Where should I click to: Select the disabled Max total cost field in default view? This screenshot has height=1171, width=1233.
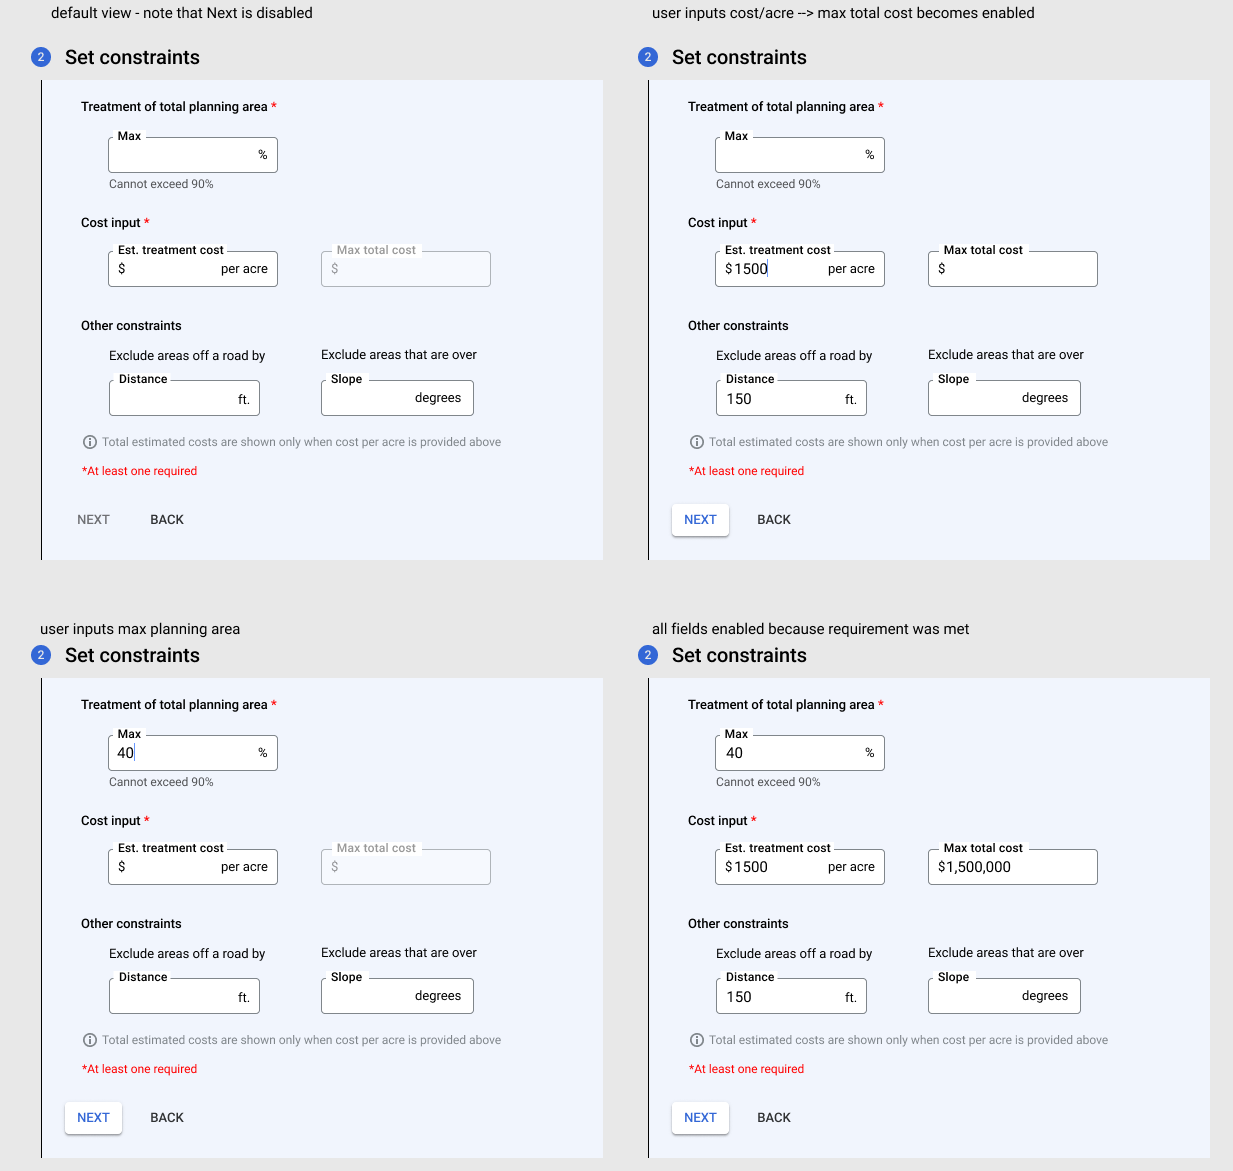(405, 268)
